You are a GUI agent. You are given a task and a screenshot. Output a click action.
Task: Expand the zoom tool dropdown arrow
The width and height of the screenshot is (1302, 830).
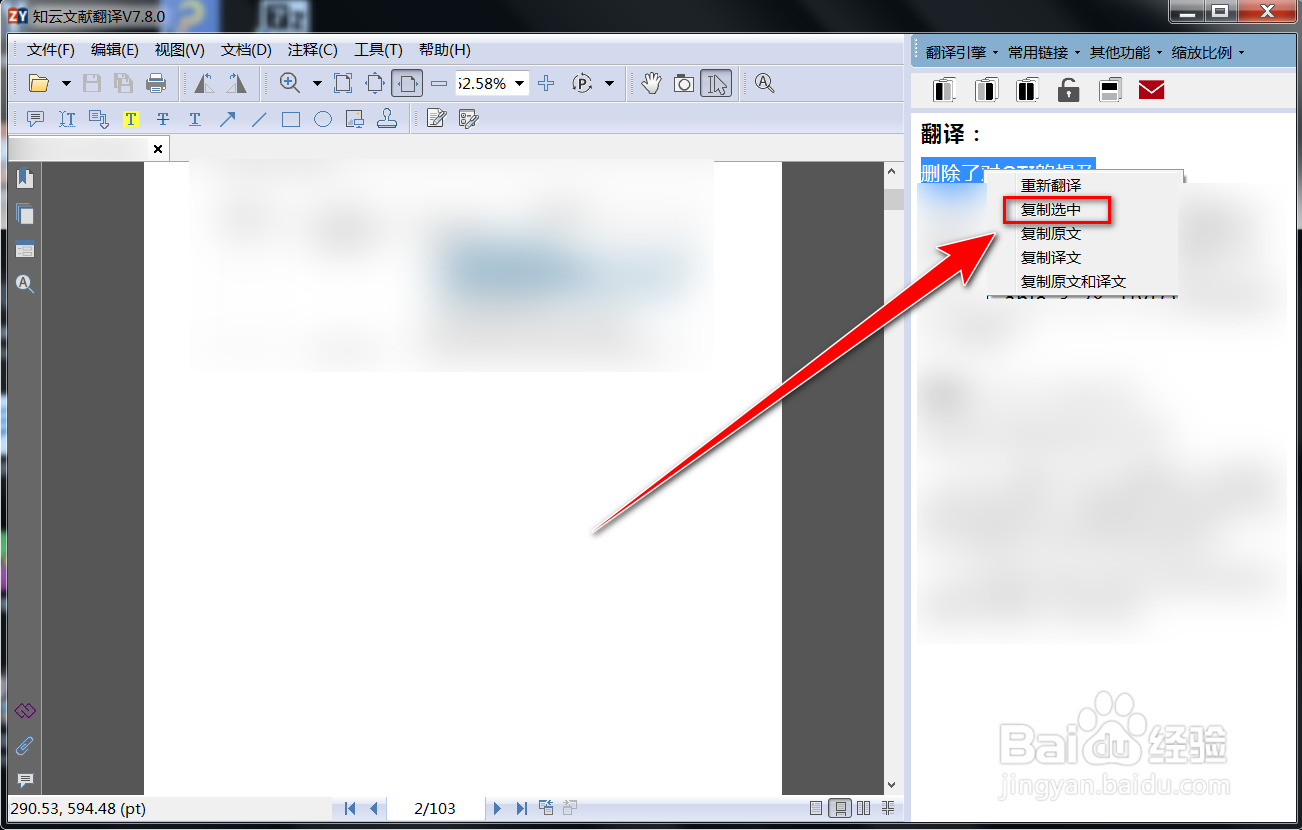tap(317, 84)
